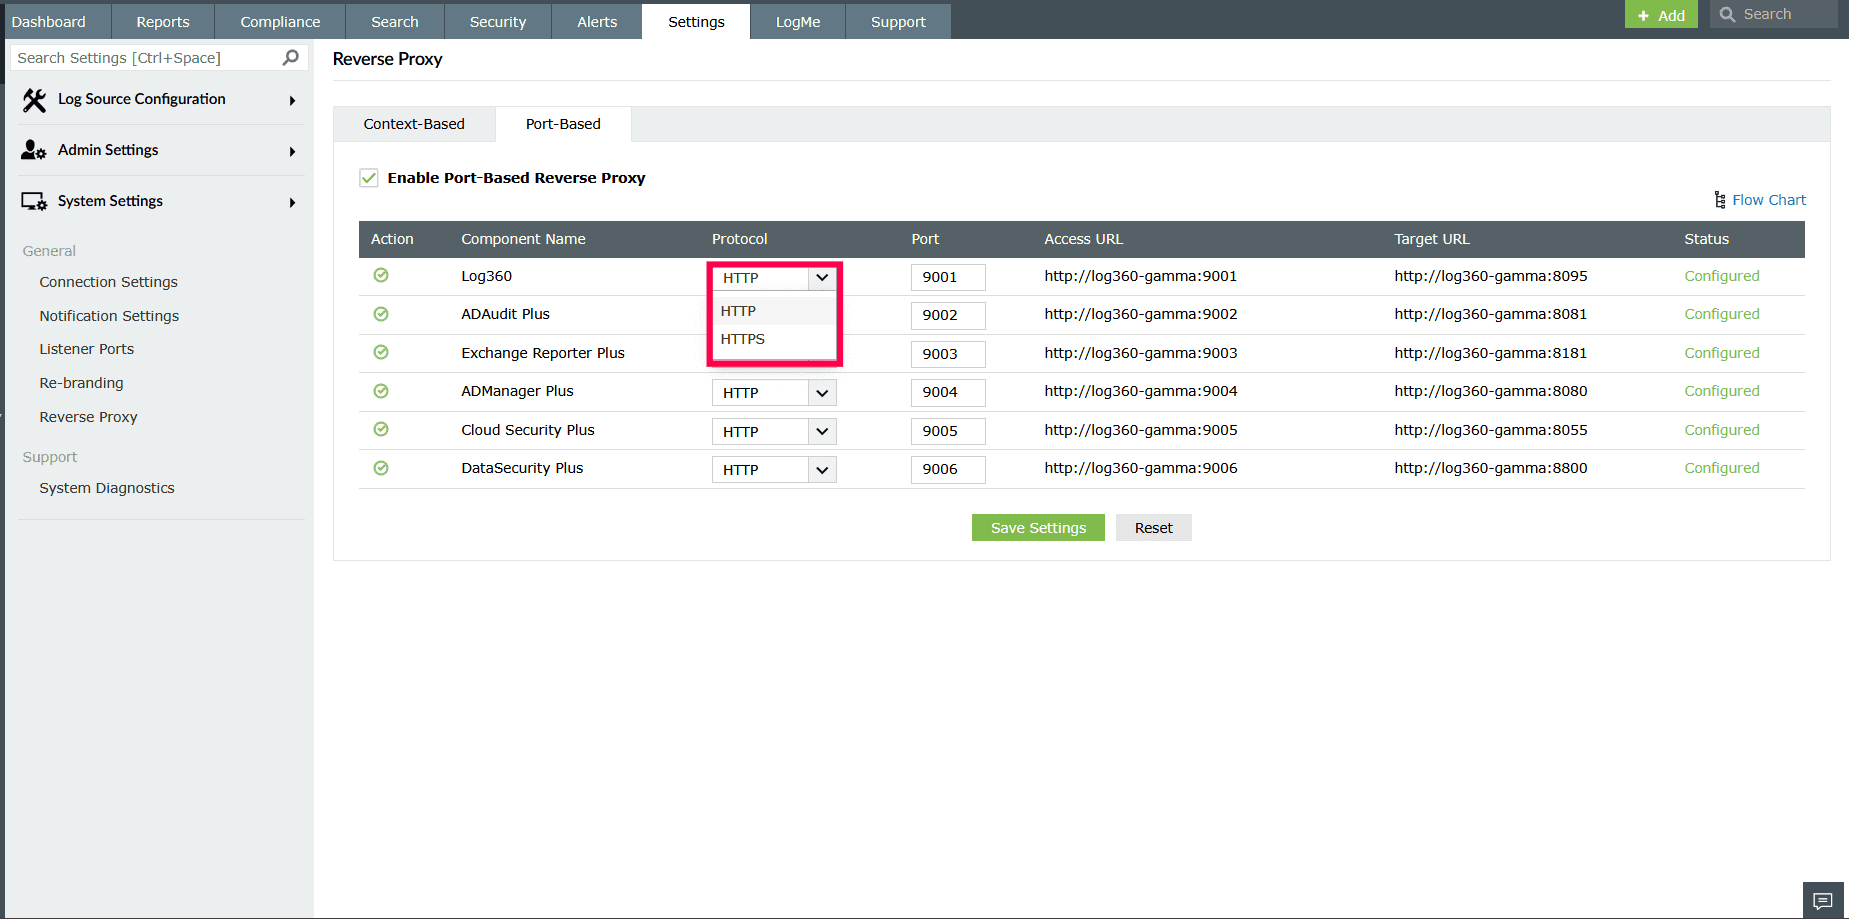Screen dimensions: 1849x919
Task: Open the Compliance tab
Action: click(x=280, y=21)
